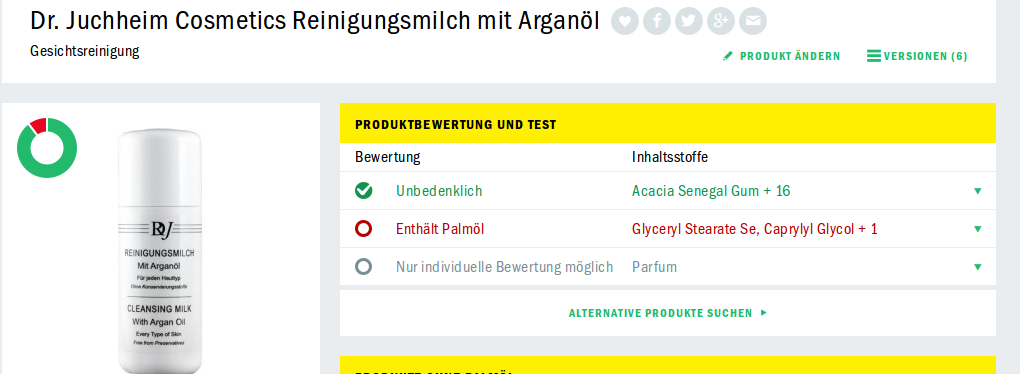
Task: Click the pencil edit icon
Action: coord(728,57)
